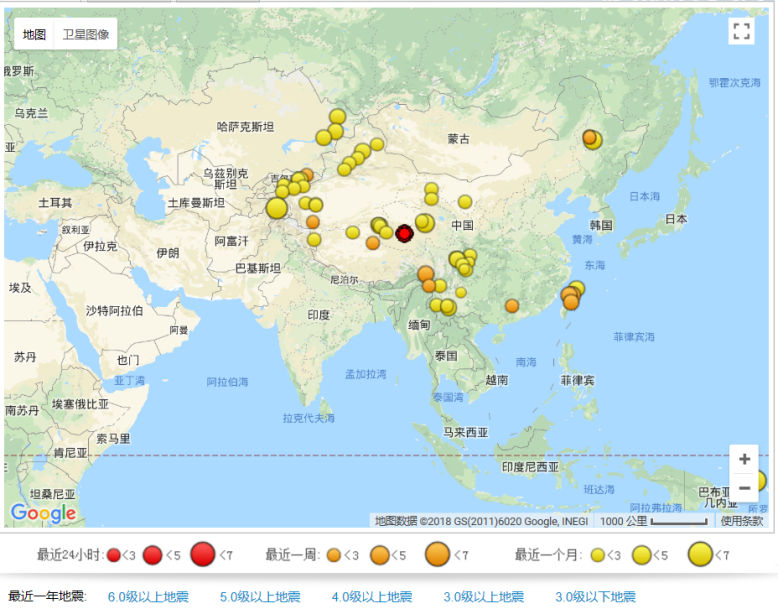Click the large yellow <7 legend circle
The width and height of the screenshot is (778, 614).
700,554
